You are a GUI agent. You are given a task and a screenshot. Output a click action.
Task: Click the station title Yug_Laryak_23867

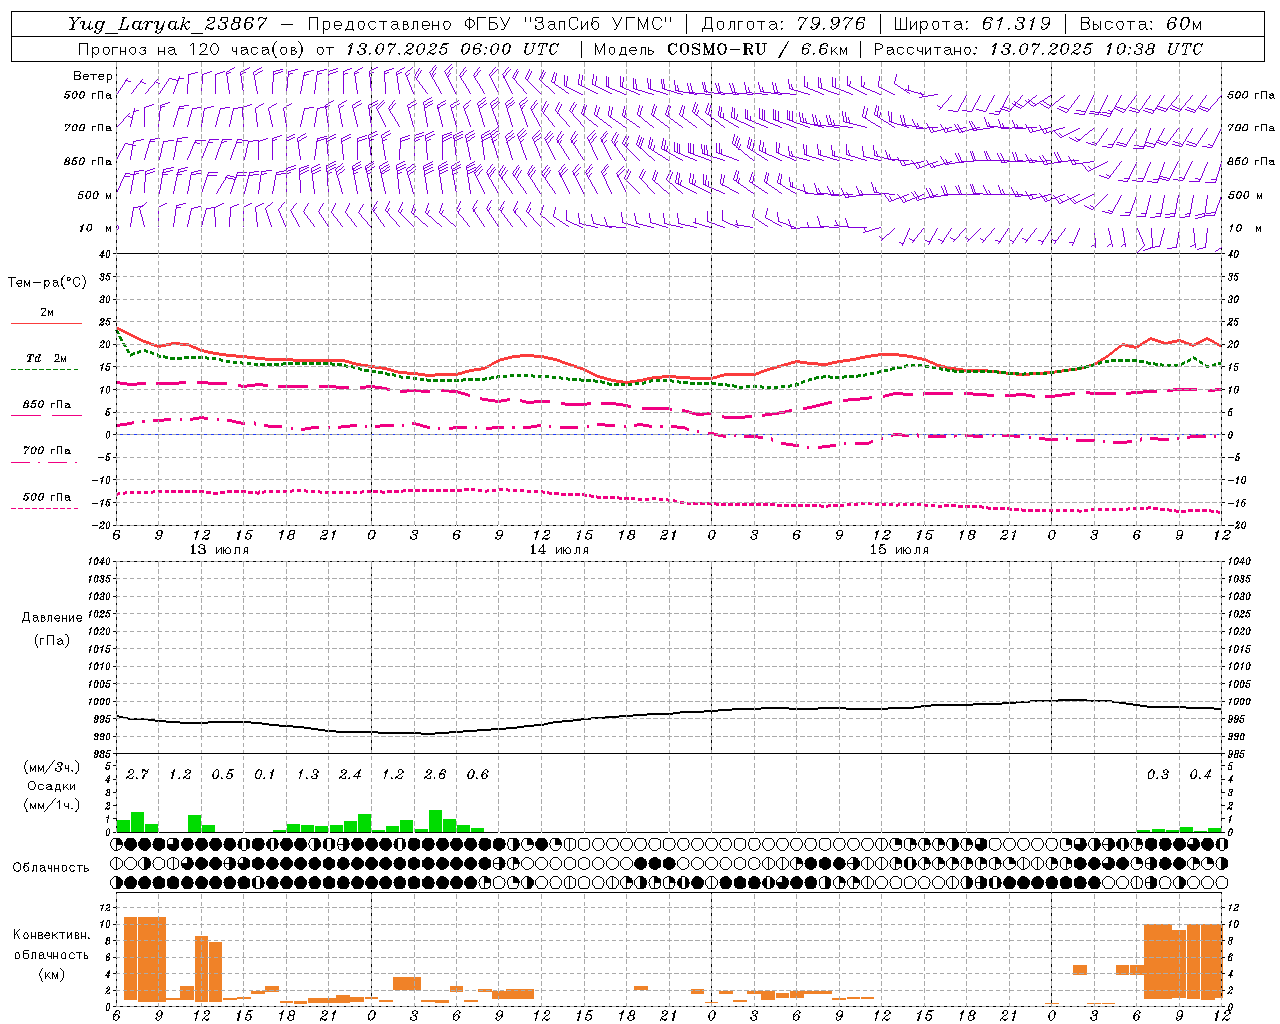pos(168,24)
